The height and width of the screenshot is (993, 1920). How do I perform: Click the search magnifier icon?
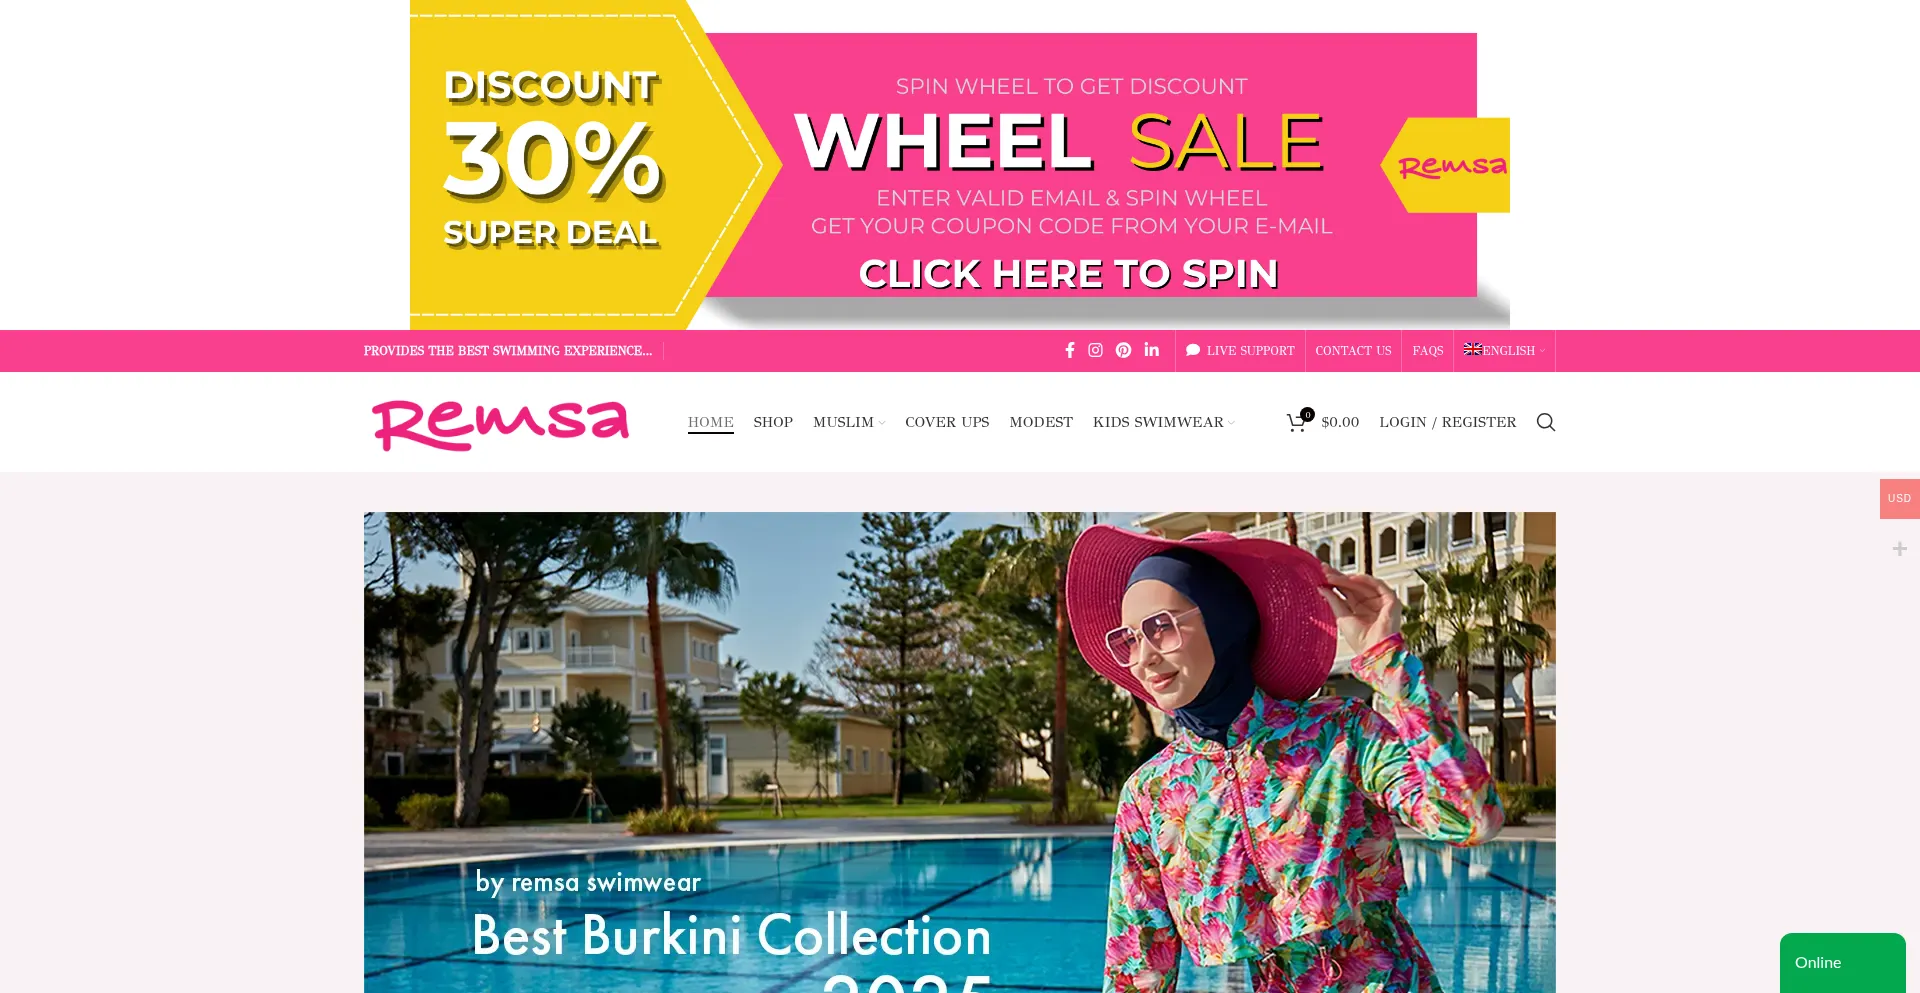pos(1546,422)
